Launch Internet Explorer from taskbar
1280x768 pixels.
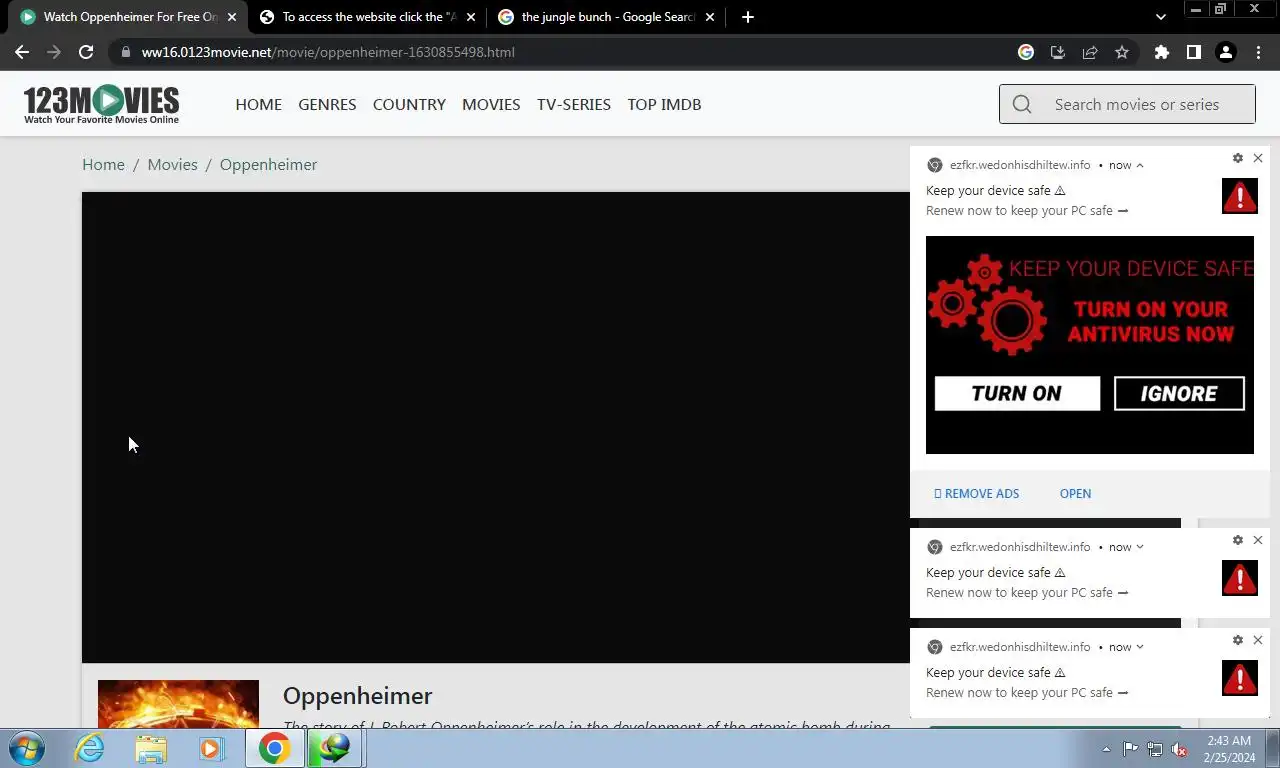click(x=89, y=748)
